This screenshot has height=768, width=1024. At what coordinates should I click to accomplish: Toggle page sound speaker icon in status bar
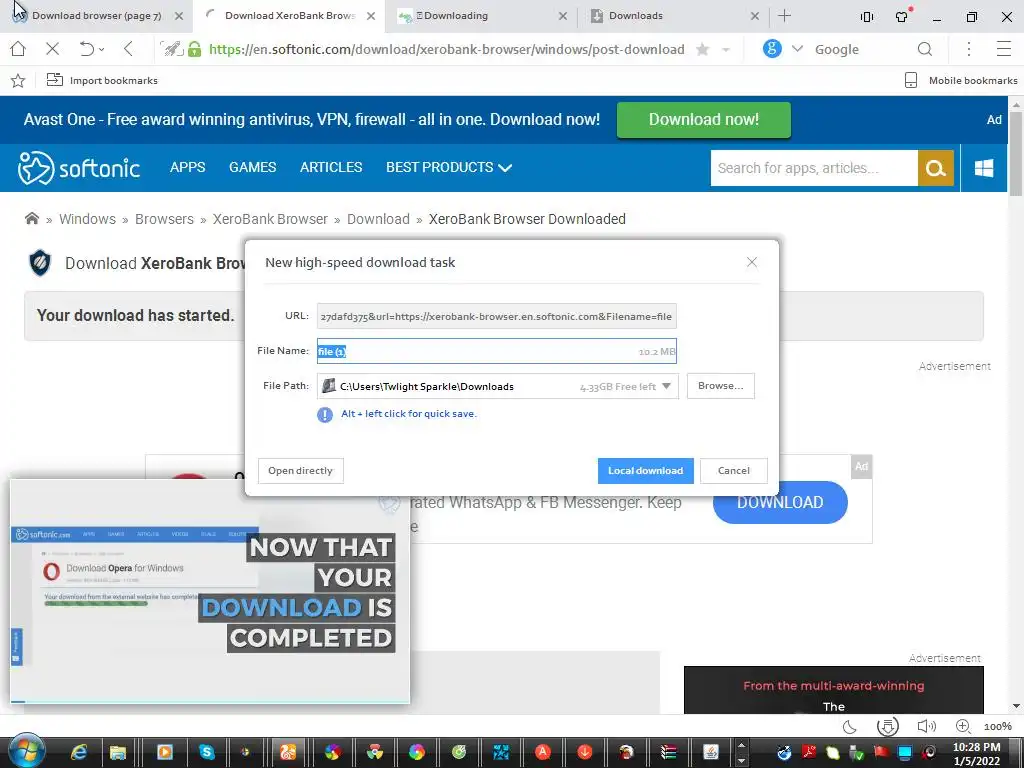[926, 726]
